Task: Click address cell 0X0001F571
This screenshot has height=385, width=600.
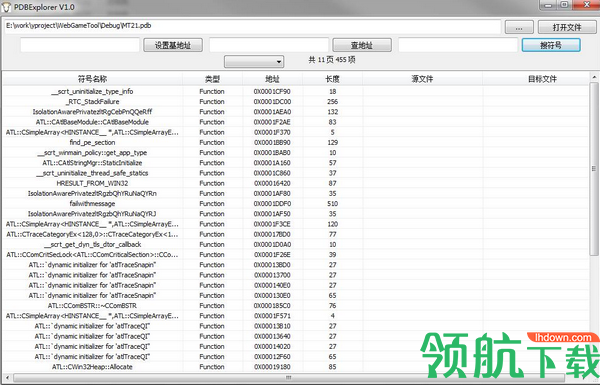Action: (272, 316)
